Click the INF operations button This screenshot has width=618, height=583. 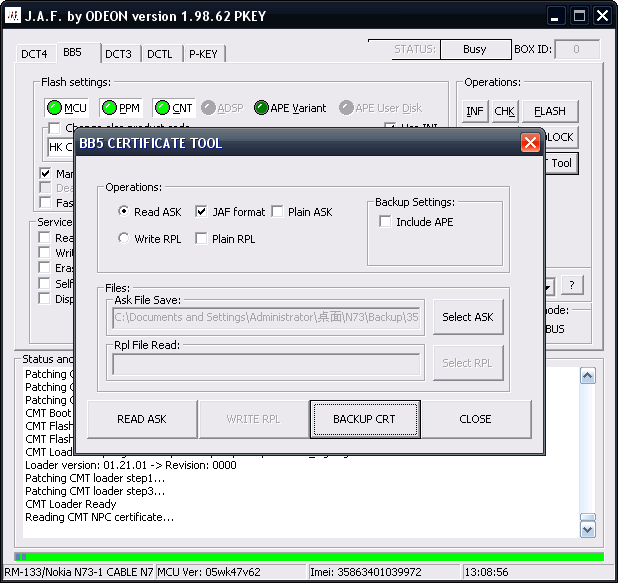(475, 111)
